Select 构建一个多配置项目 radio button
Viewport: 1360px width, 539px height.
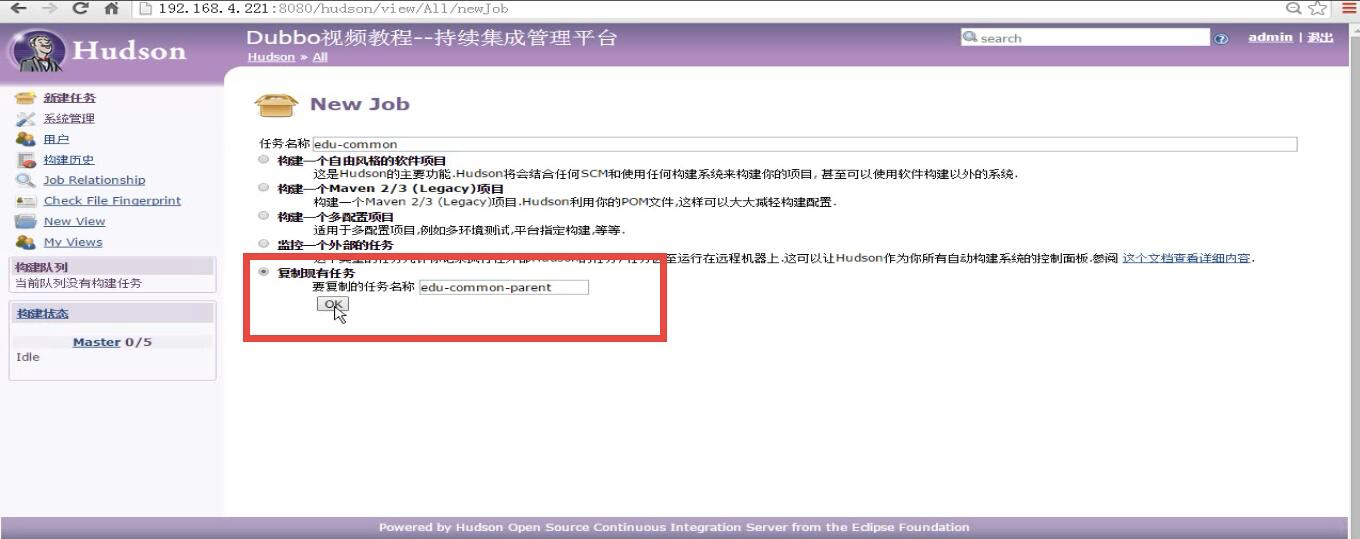click(x=264, y=215)
